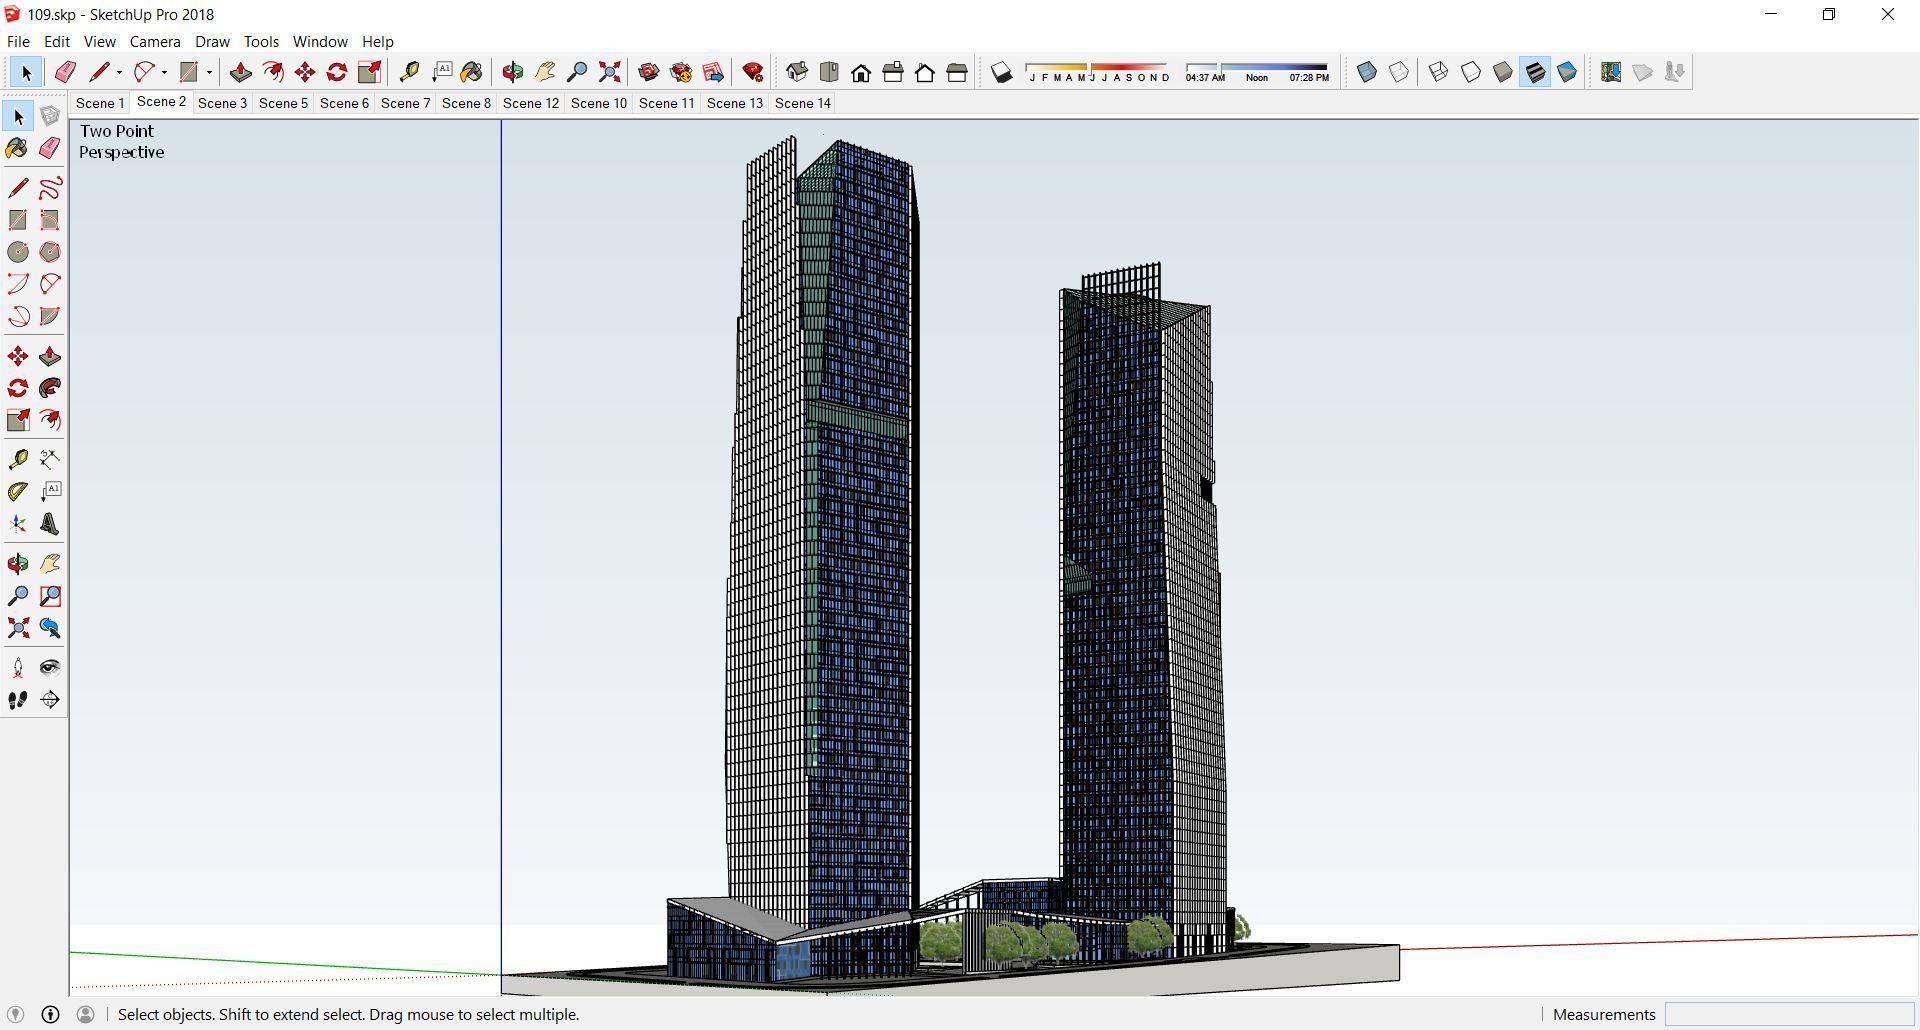
Task: Open the Arc tool dropdown arrow
Action: [x=164, y=72]
